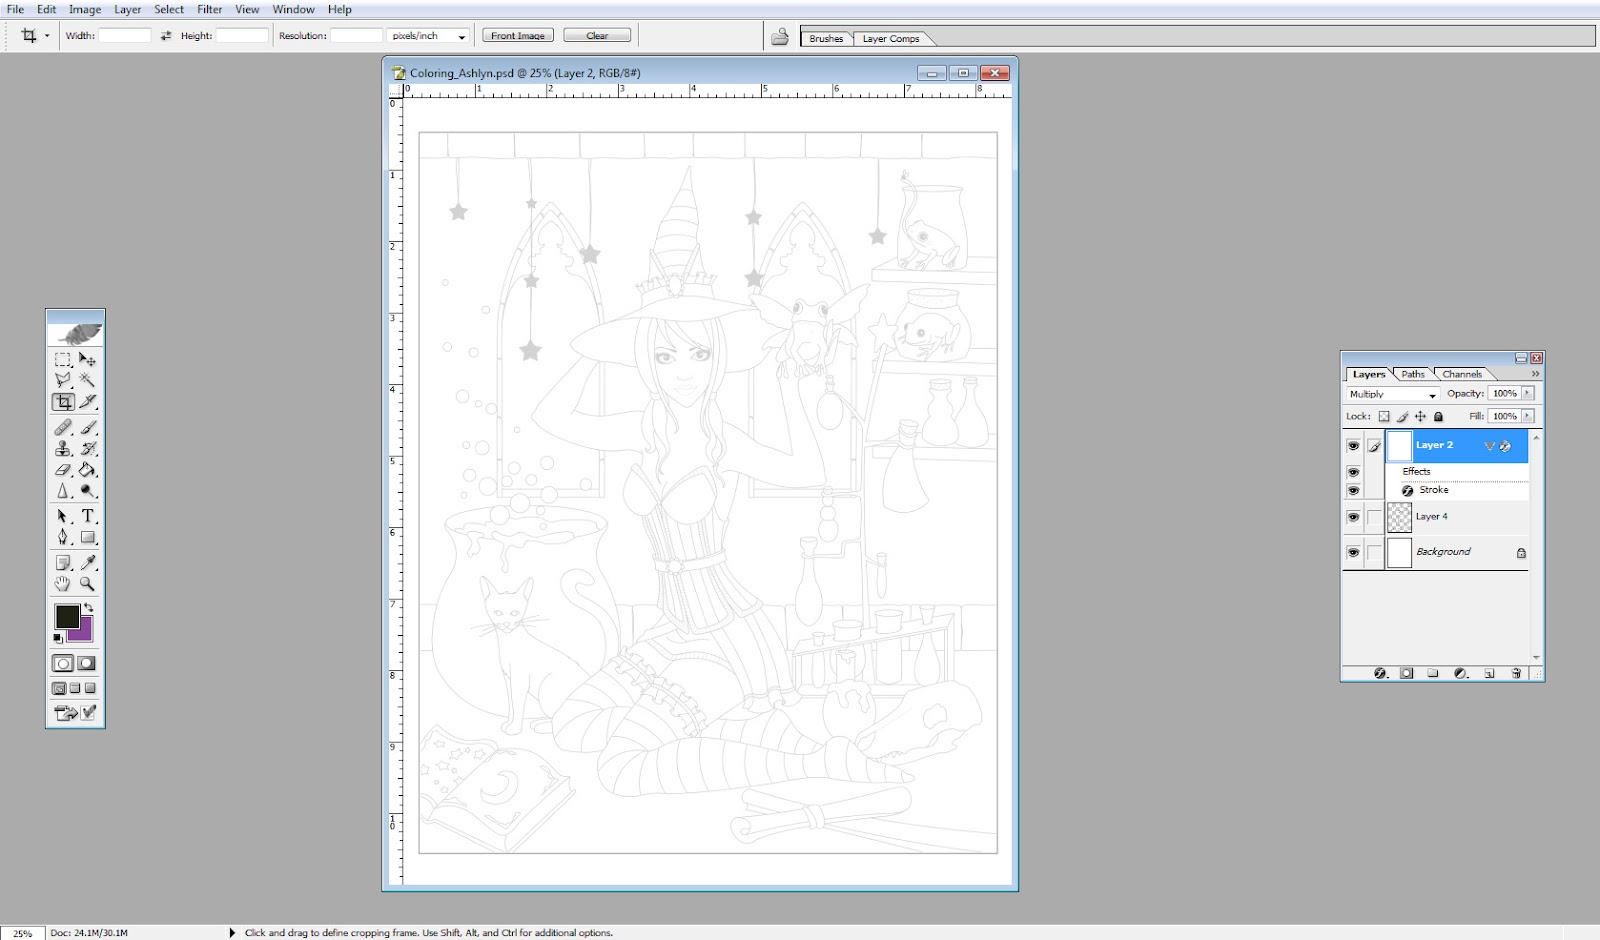
Task: Collapse the Effects list on Layer 2
Action: tap(1490, 446)
